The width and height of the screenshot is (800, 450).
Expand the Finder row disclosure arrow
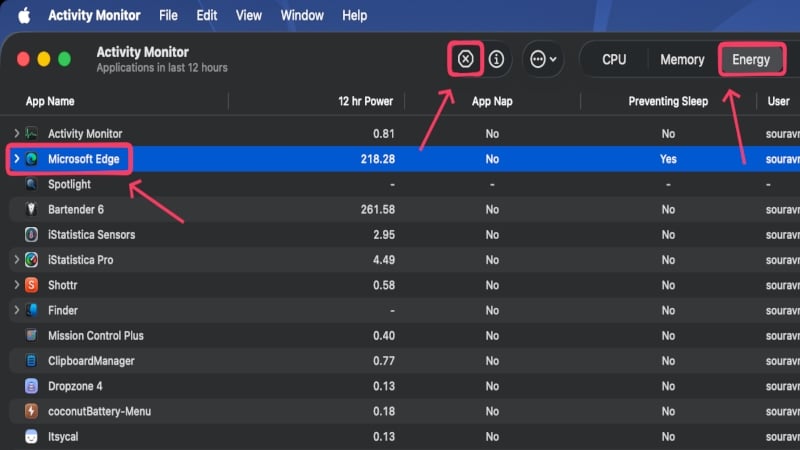coord(16,310)
